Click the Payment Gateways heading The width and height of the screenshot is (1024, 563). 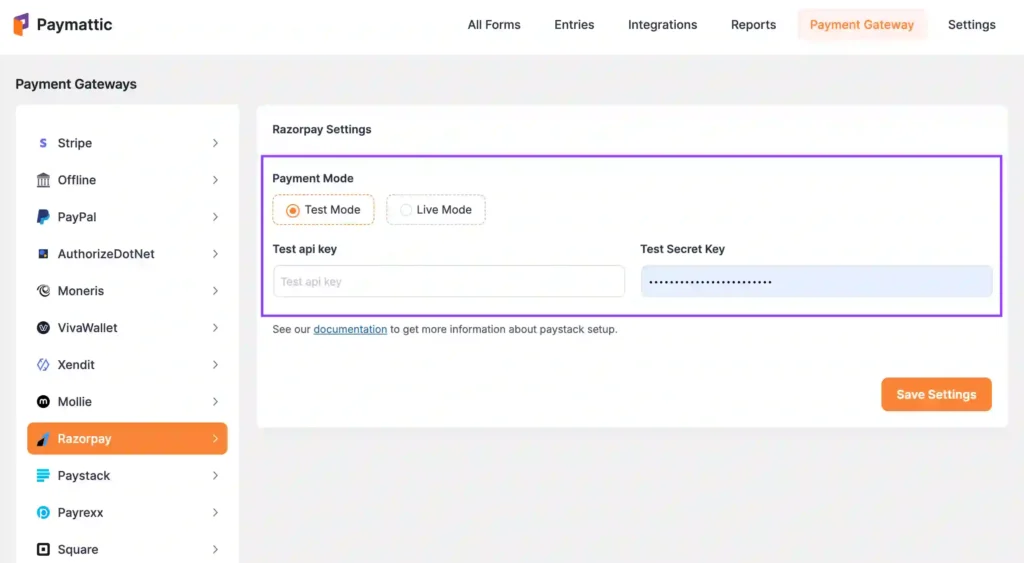(76, 84)
